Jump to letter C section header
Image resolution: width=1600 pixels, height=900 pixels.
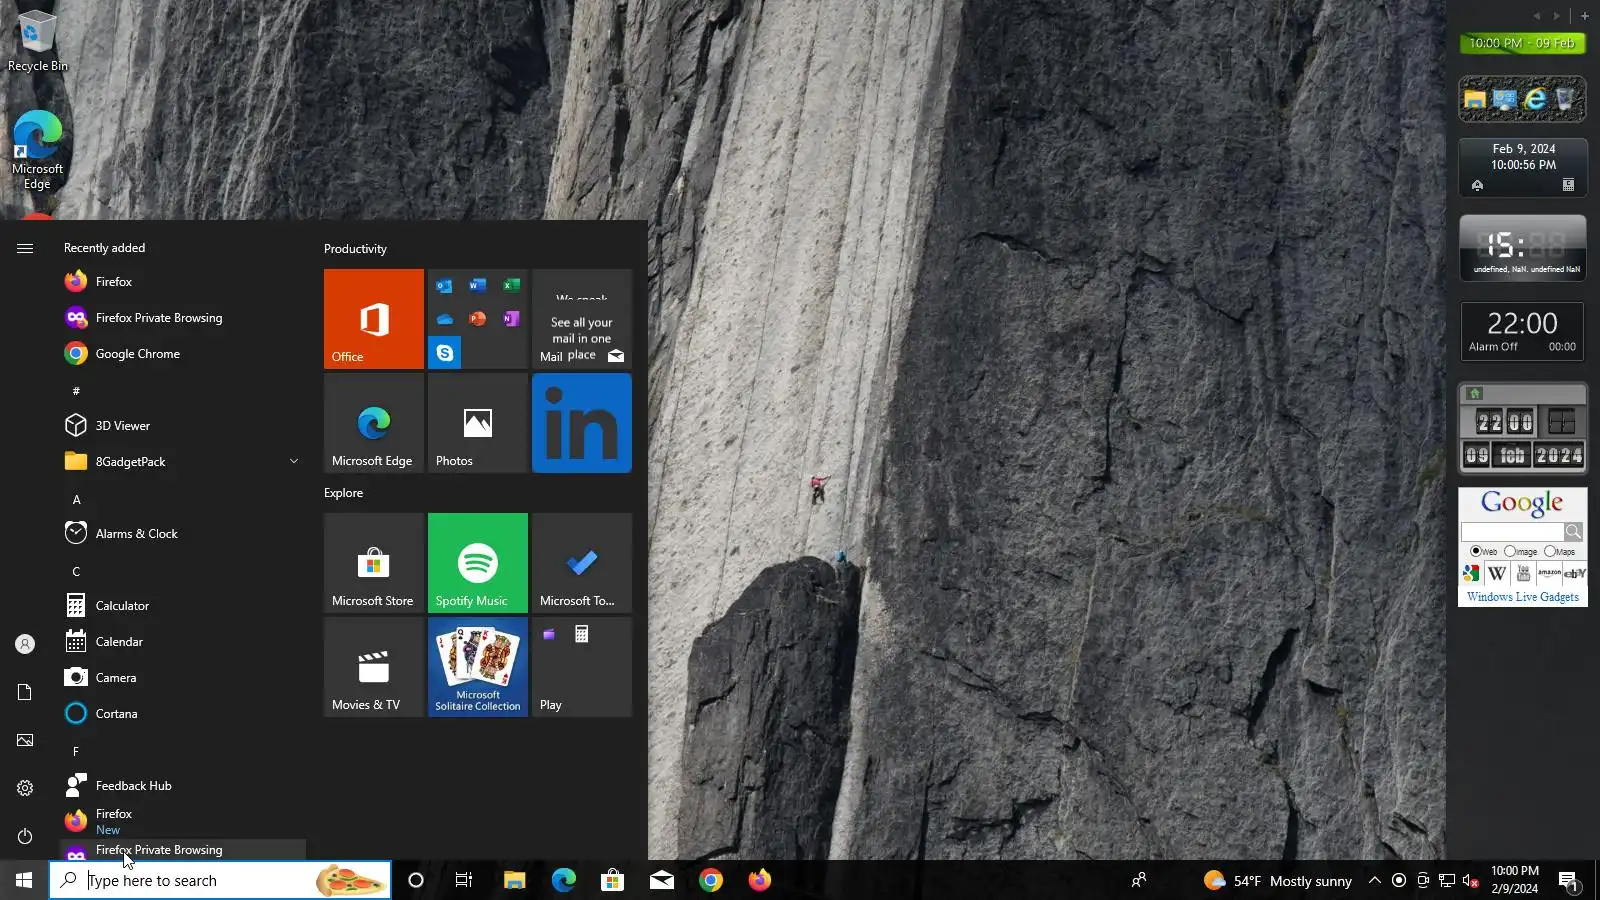point(76,571)
